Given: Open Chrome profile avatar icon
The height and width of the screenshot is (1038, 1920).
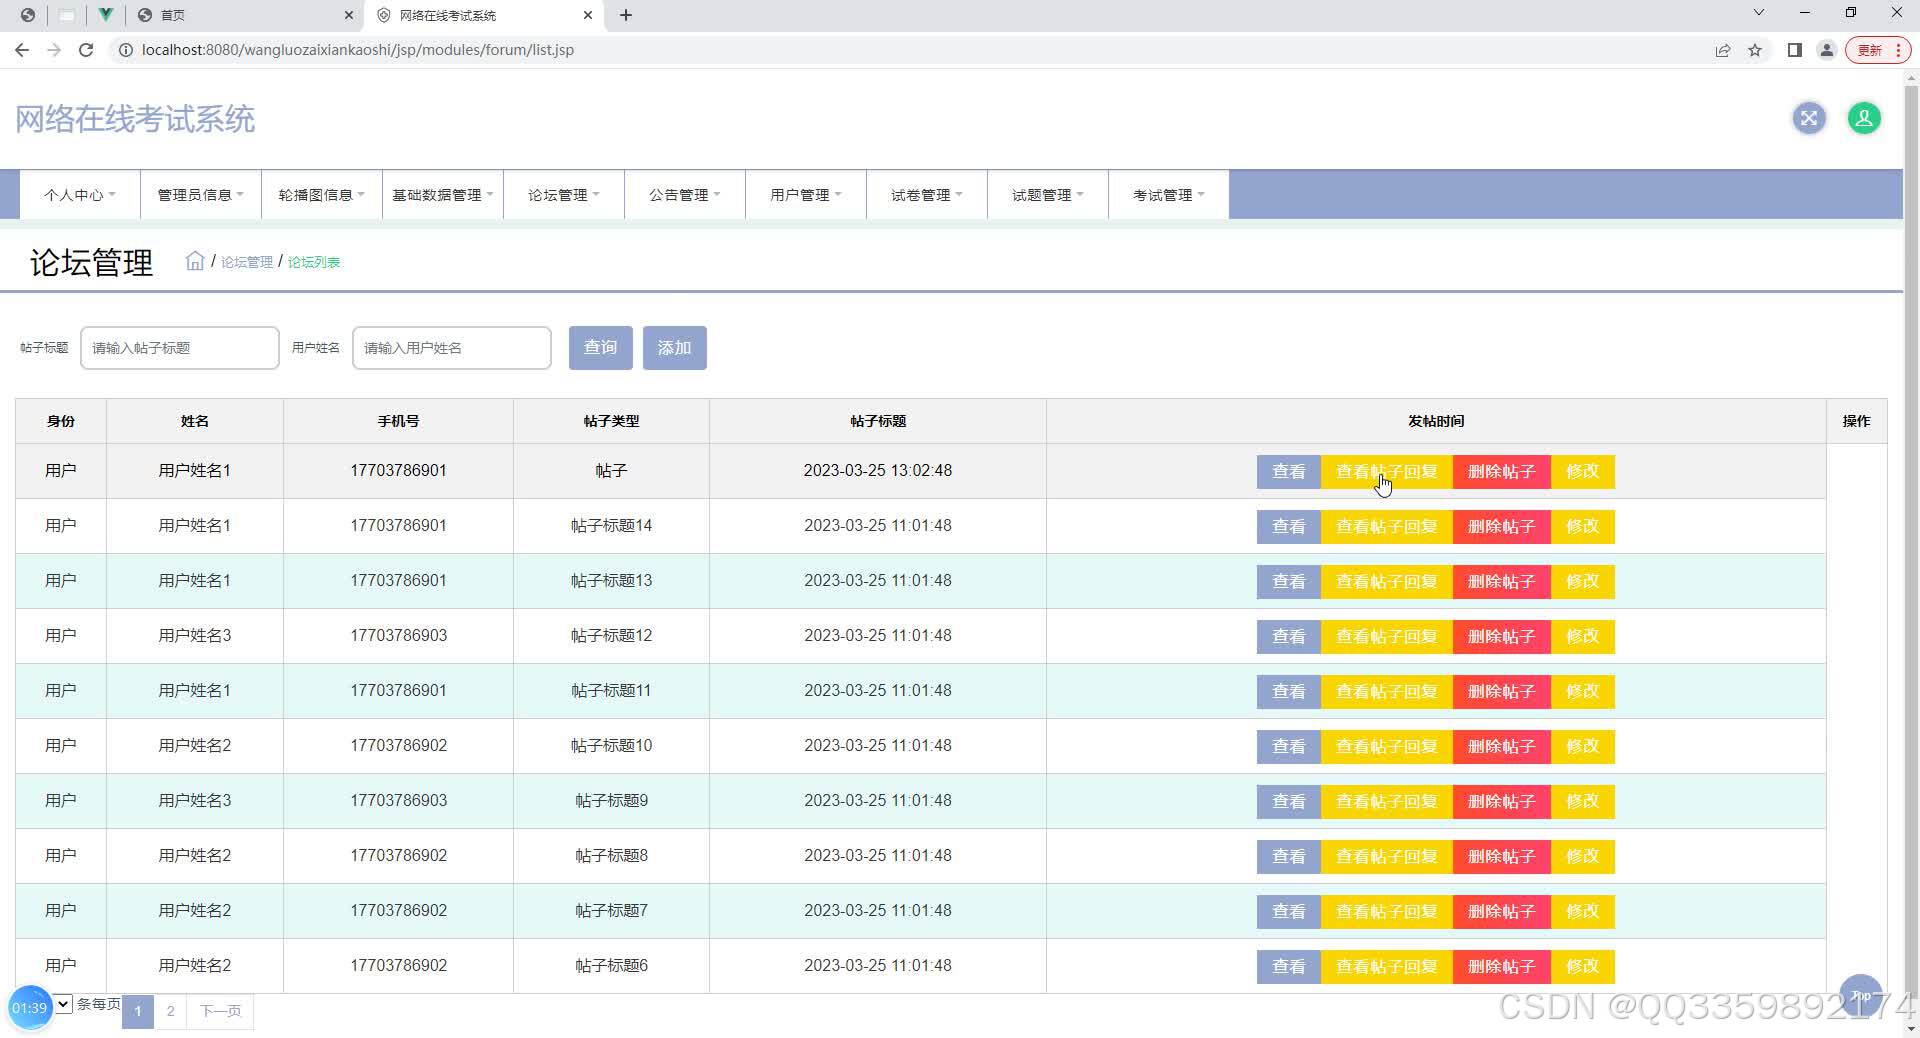Looking at the screenshot, I should (x=1826, y=50).
